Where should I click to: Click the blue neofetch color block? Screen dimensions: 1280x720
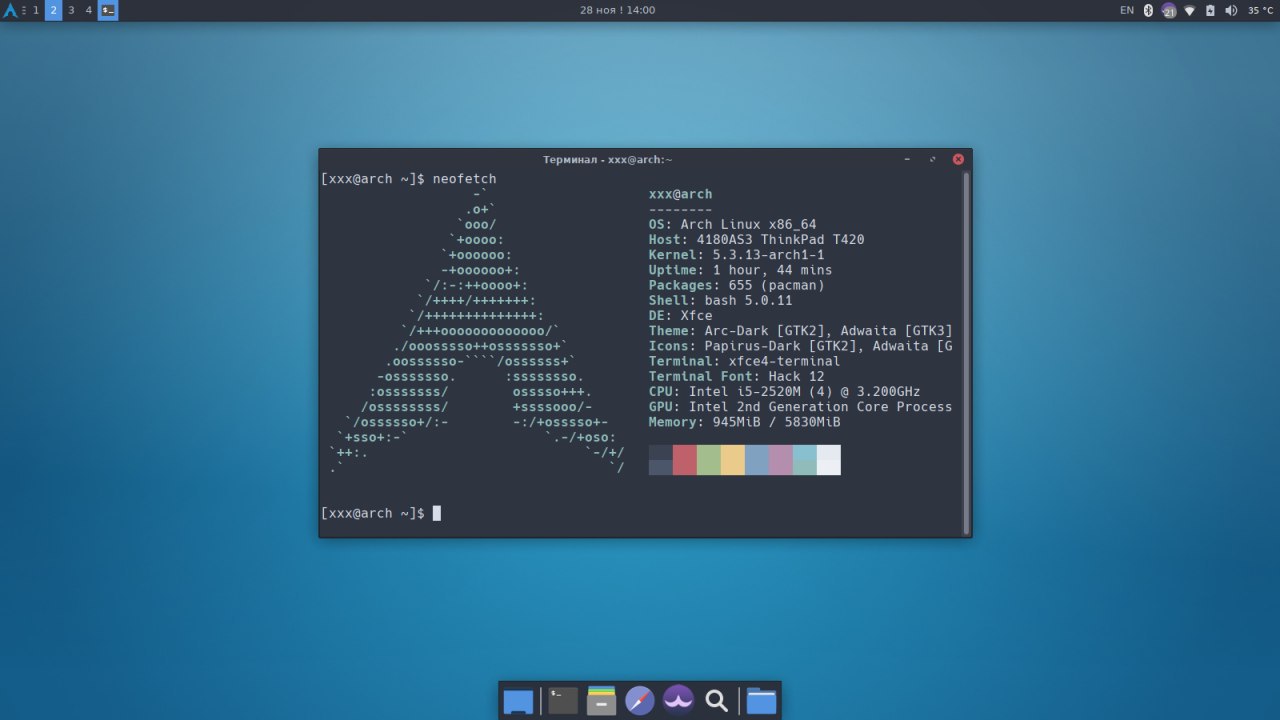757,460
